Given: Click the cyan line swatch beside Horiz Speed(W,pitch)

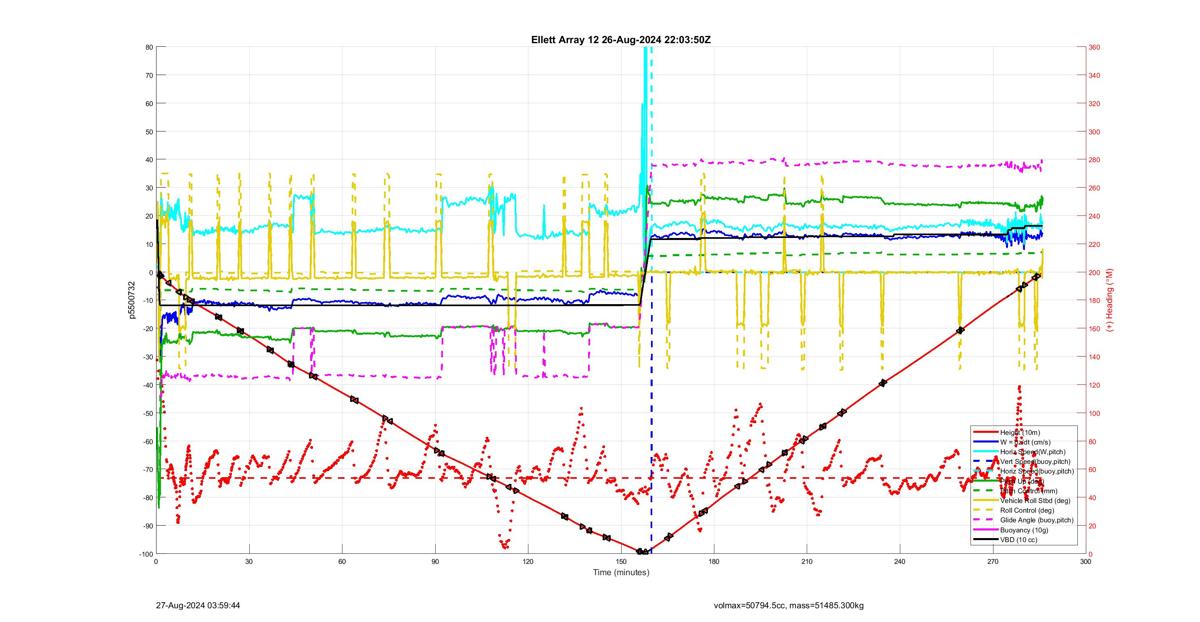Looking at the screenshot, I should point(986,452).
